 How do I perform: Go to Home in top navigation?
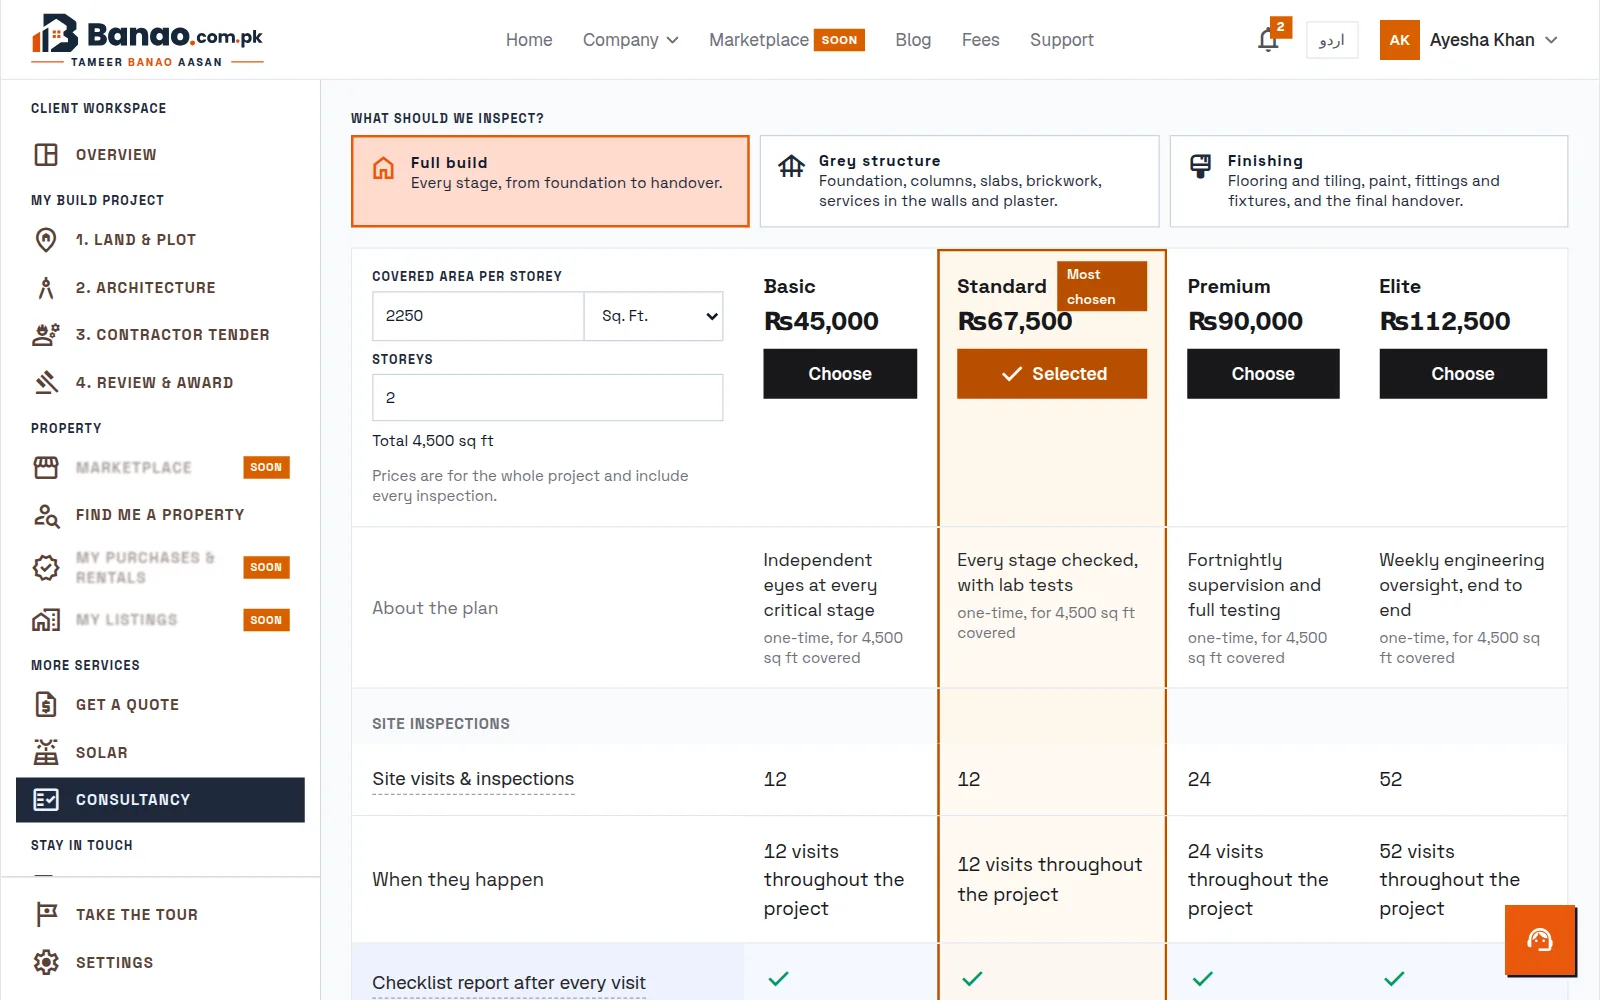pyautogui.click(x=529, y=40)
